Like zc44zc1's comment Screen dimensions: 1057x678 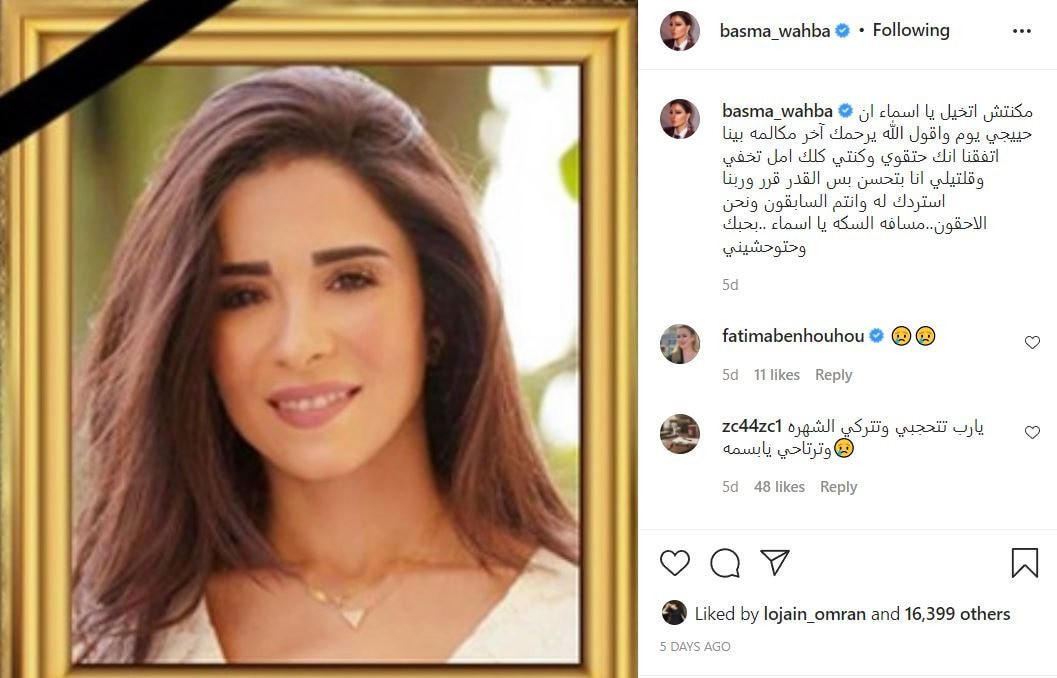[x=1032, y=432]
